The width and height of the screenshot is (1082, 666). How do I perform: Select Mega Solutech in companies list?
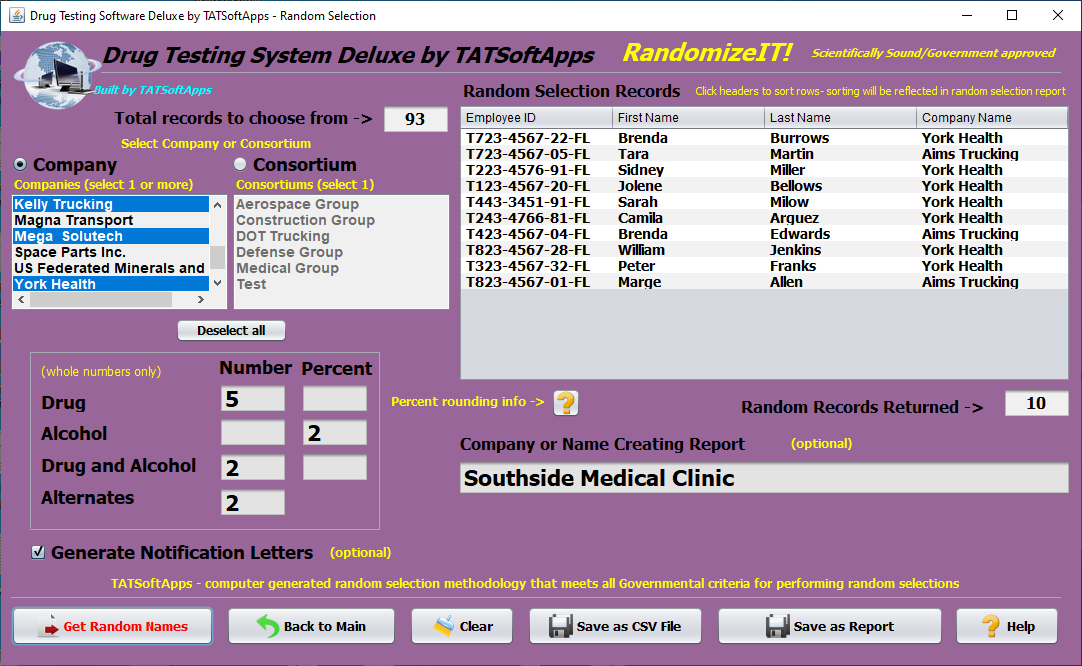[110, 236]
